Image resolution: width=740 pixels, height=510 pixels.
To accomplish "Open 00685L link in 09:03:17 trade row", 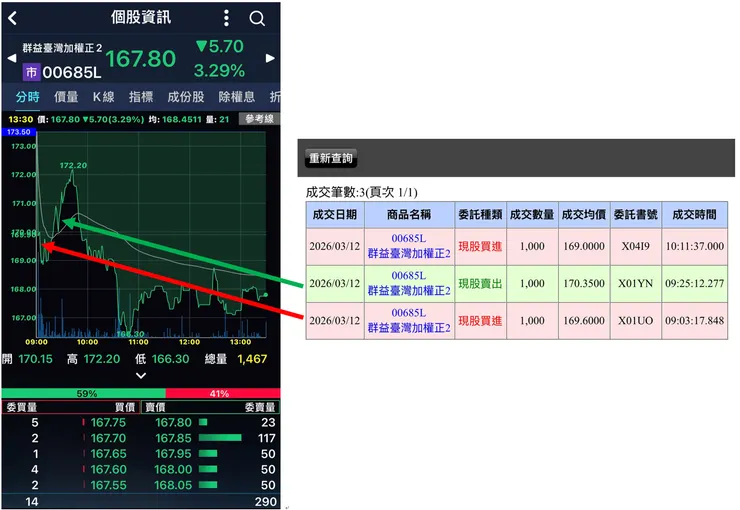I will (x=409, y=313).
